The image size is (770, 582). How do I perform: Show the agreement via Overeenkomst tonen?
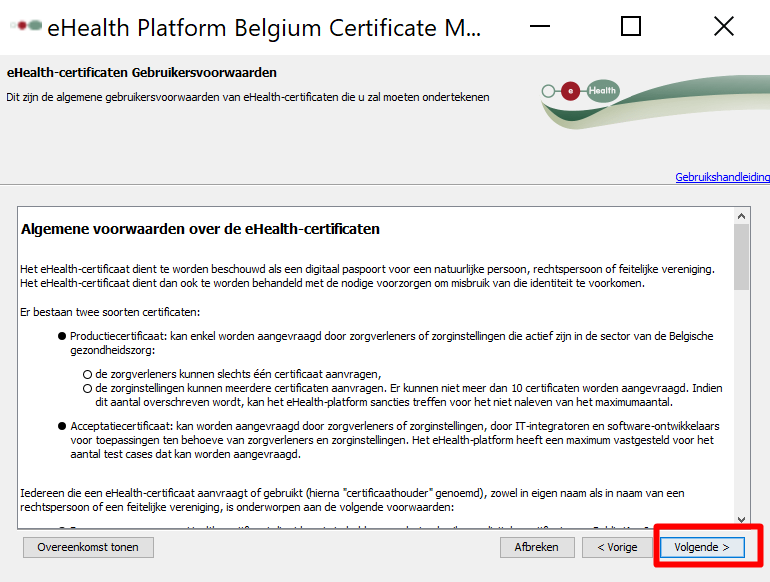pos(88,547)
